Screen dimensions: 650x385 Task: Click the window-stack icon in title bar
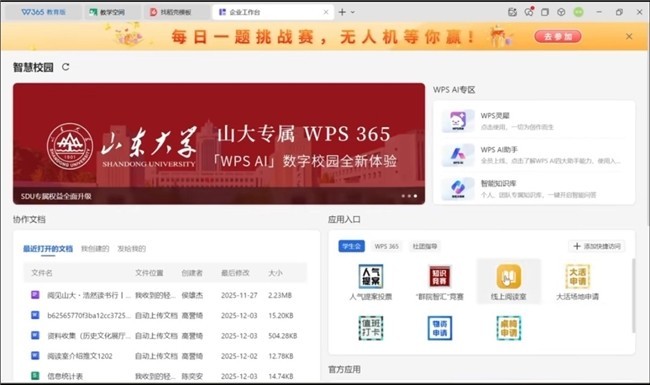tap(545, 12)
